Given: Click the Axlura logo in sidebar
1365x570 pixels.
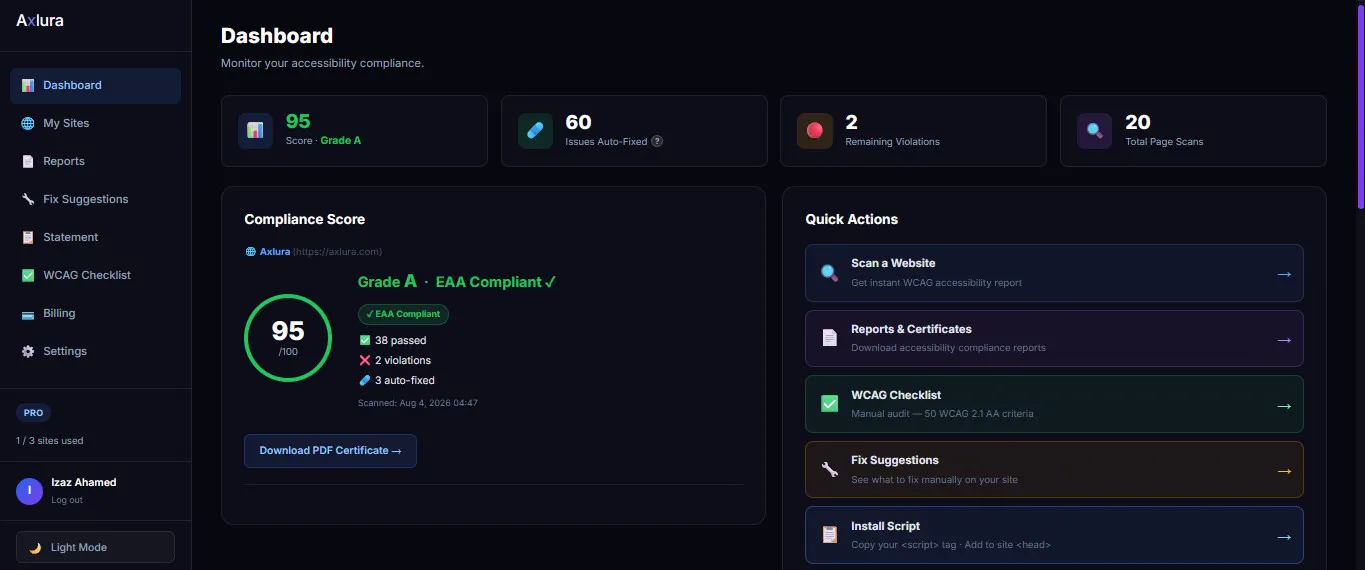Looking at the screenshot, I should coord(40,20).
